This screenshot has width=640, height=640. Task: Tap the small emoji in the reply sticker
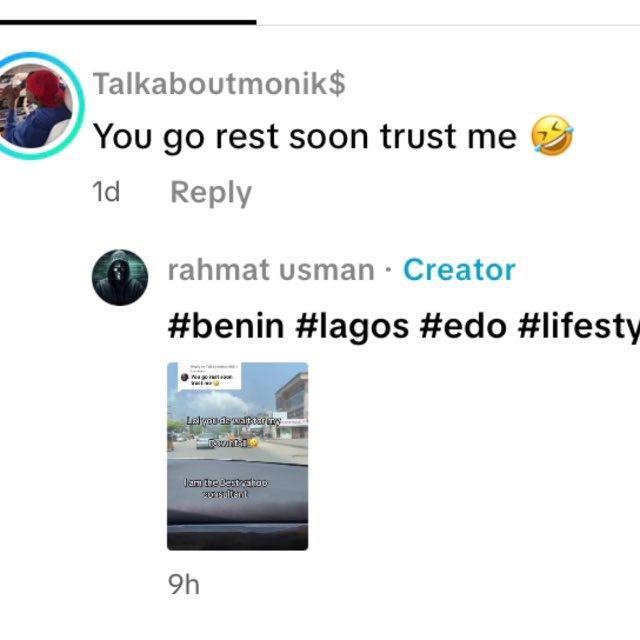(216, 383)
